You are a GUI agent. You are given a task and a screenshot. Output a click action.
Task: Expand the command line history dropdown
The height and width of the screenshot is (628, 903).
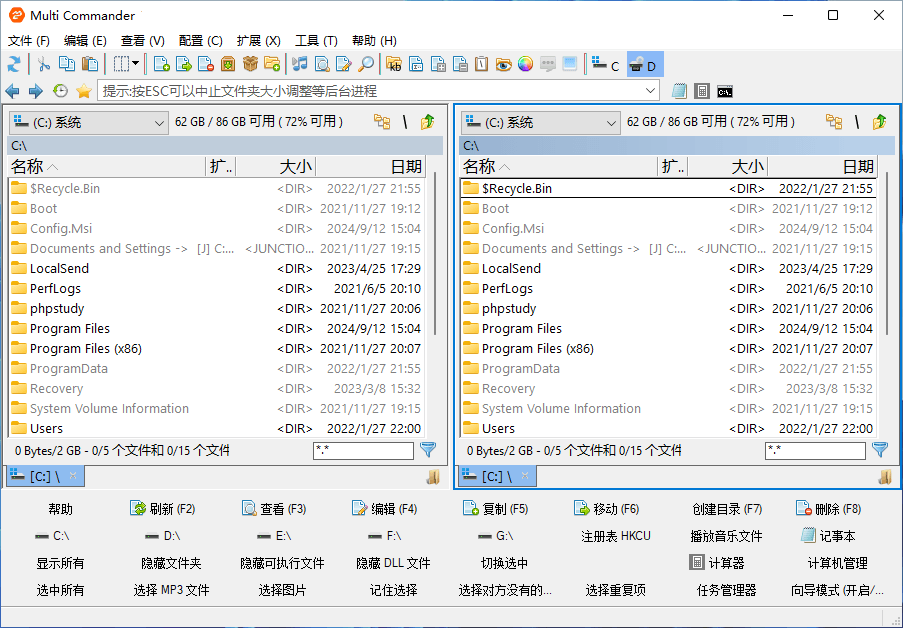[x=651, y=91]
